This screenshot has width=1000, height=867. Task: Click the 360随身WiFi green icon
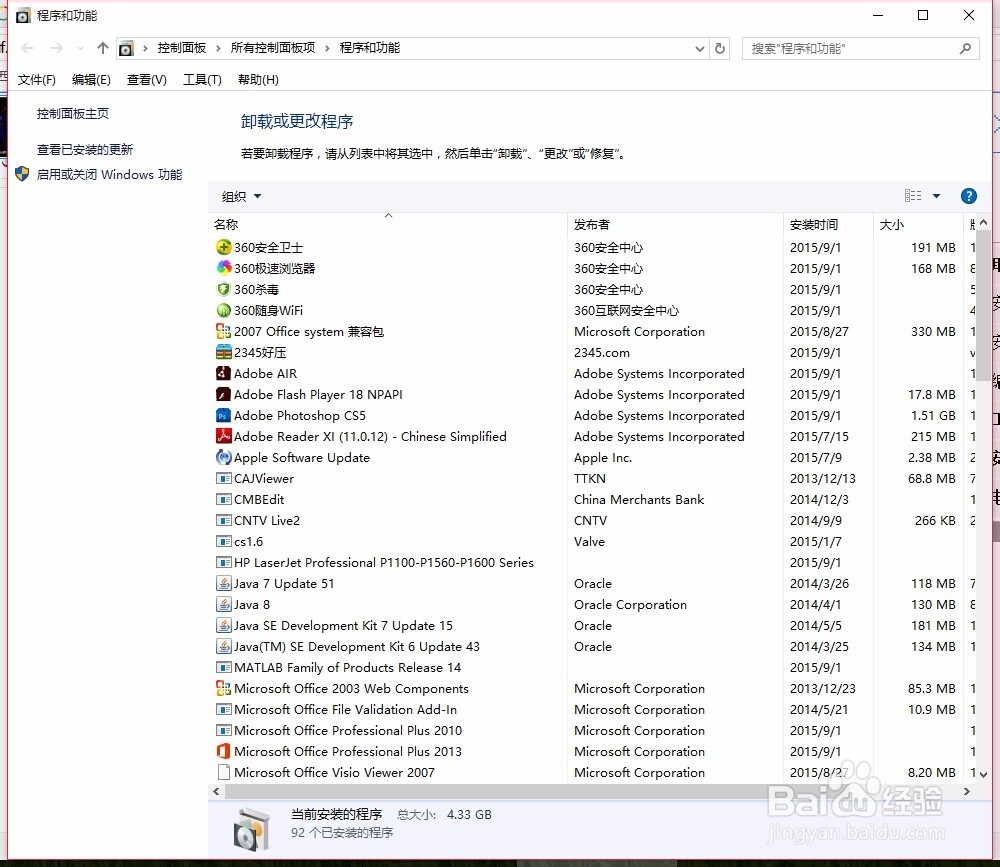click(x=223, y=310)
